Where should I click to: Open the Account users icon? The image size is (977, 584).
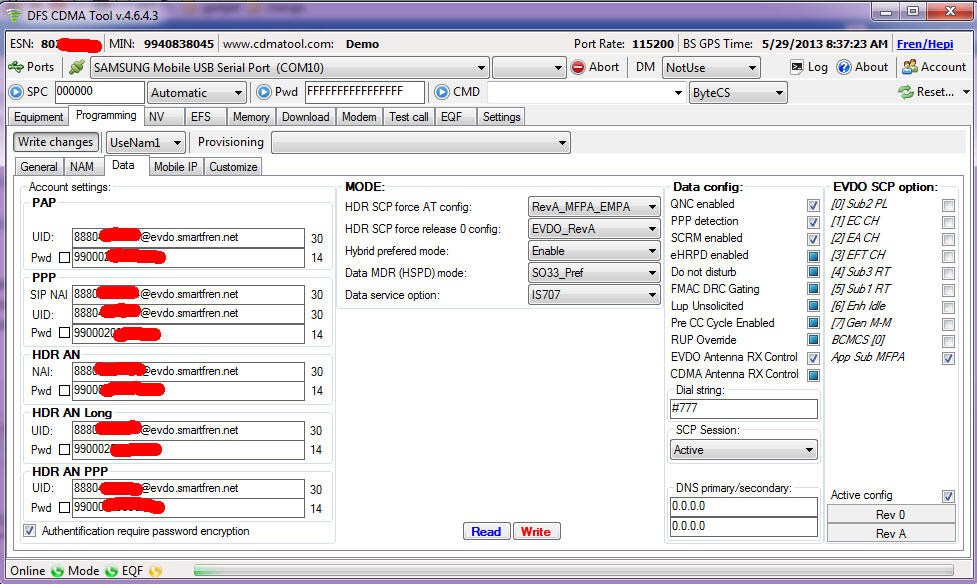click(910, 67)
